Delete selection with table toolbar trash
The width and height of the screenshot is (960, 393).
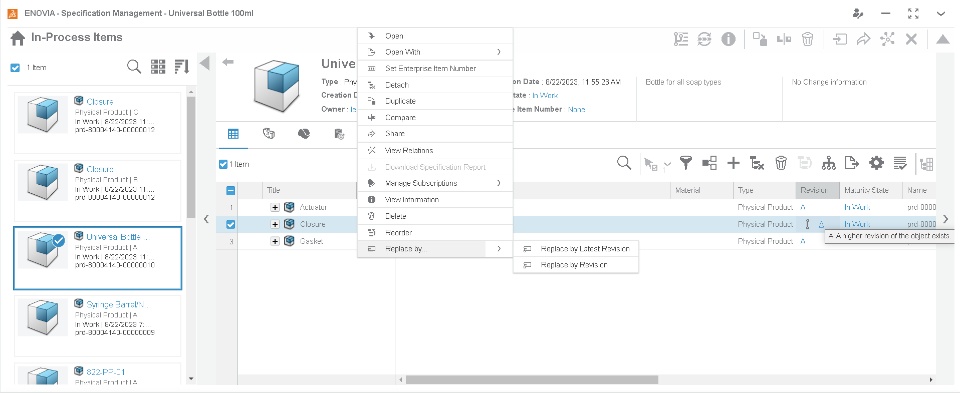pyautogui.click(x=781, y=163)
